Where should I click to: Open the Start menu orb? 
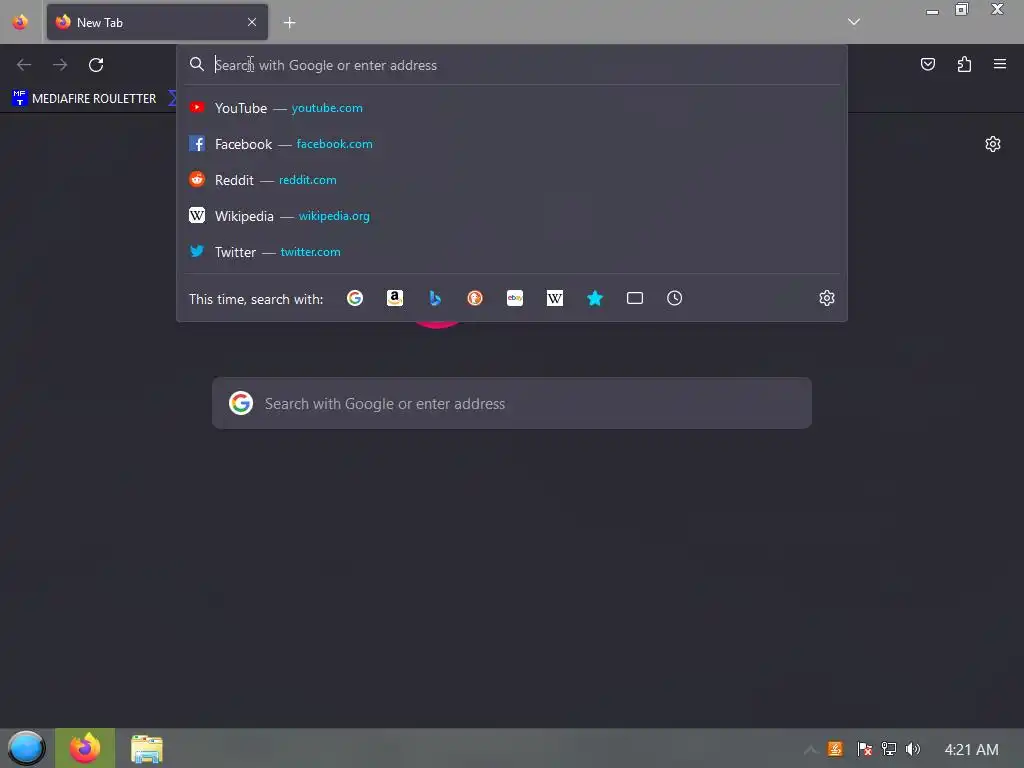[x=26, y=748]
